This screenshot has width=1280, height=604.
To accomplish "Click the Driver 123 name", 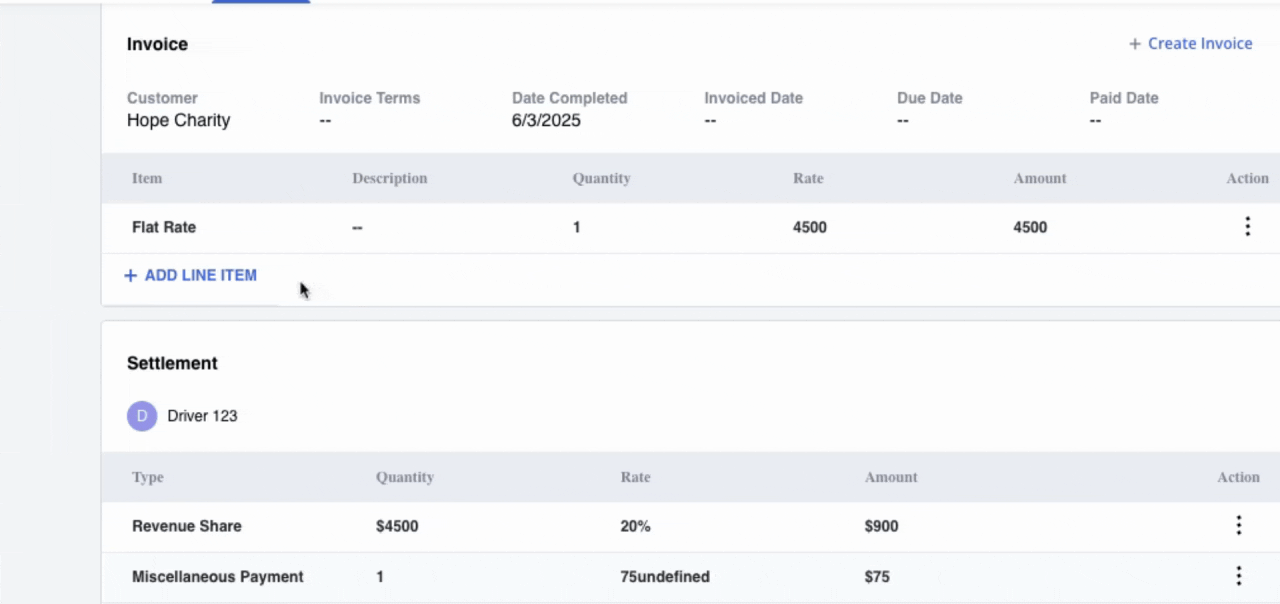I will [202, 416].
